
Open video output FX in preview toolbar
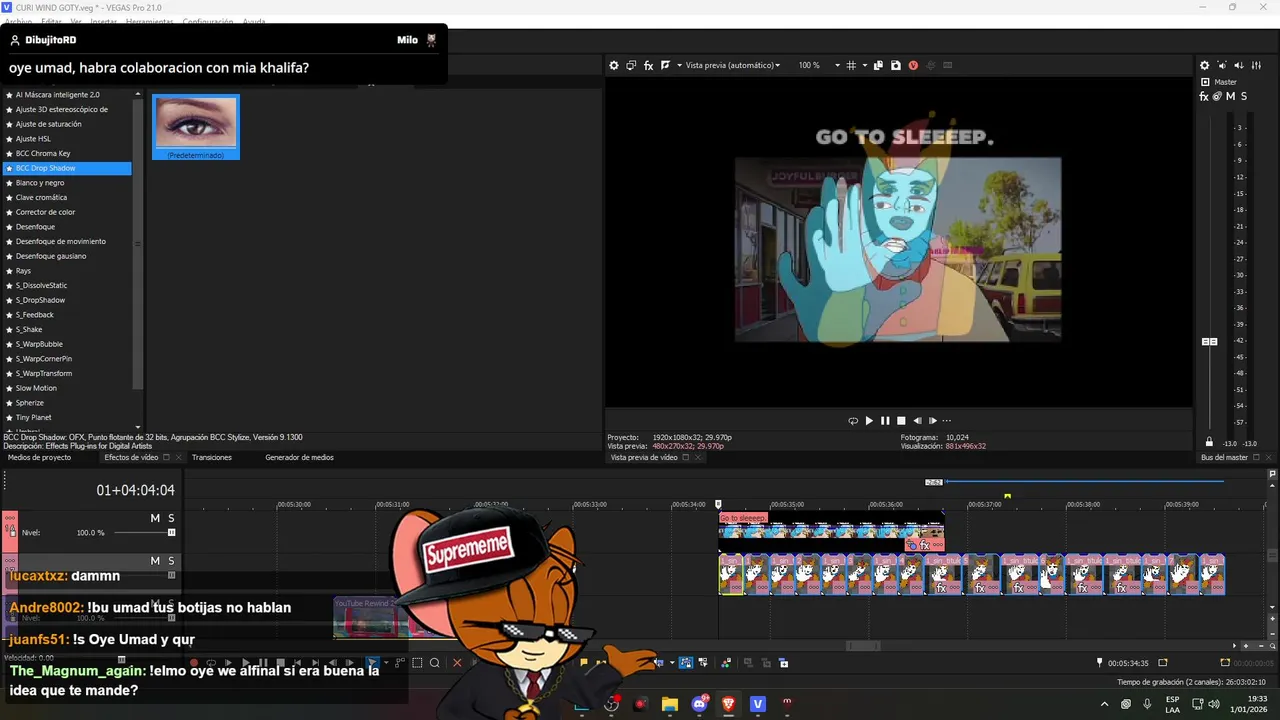click(648, 65)
